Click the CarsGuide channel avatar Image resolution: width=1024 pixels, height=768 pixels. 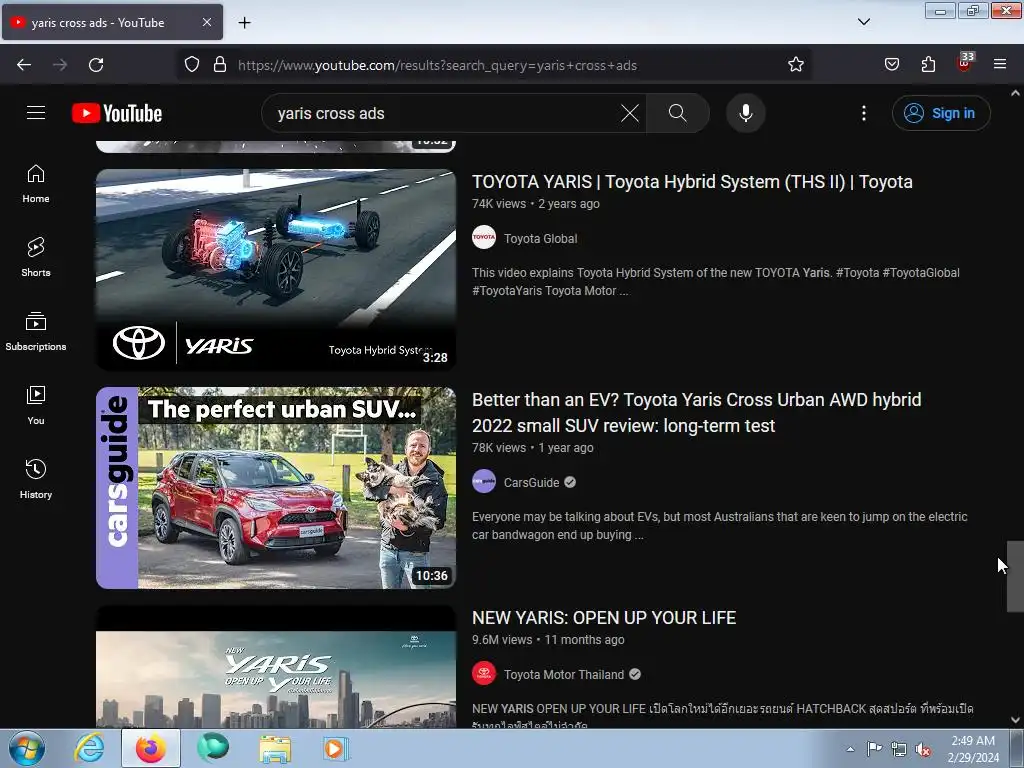[x=484, y=482]
